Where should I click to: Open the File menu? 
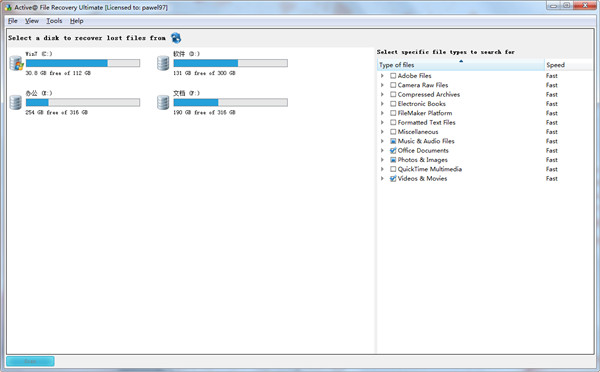pyautogui.click(x=13, y=21)
